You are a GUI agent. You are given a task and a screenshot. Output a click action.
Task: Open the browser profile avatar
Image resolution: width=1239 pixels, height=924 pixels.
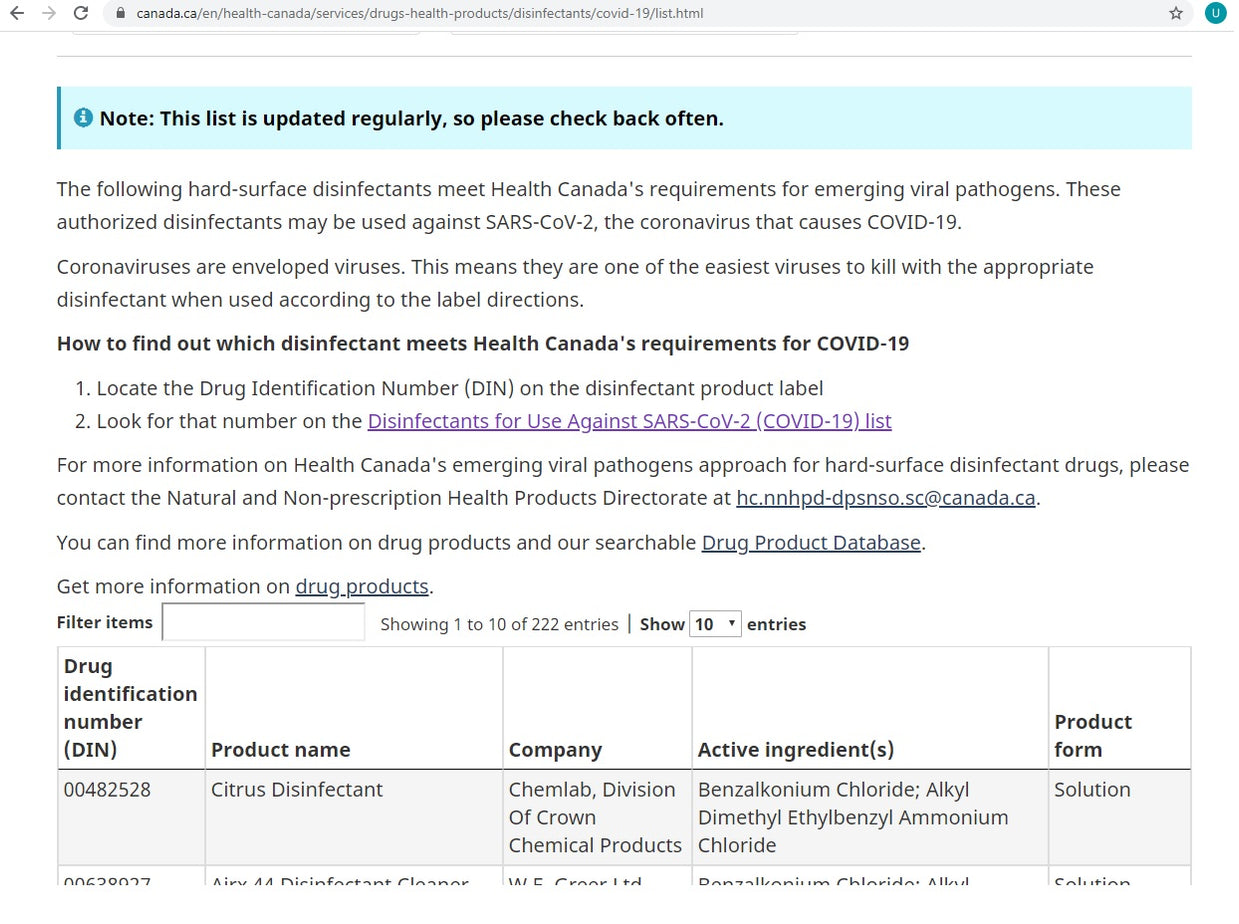pyautogui.click(x=1215, y=13)
